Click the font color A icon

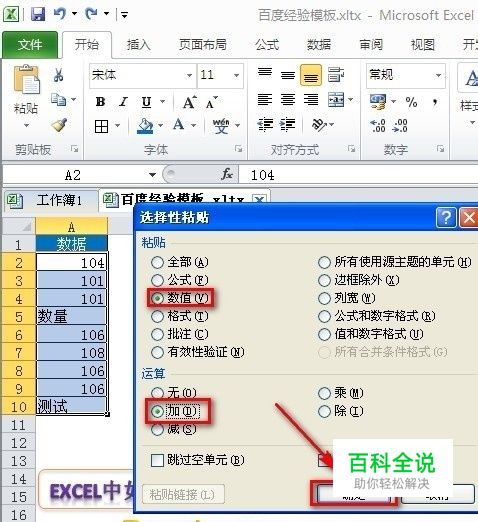pos(178,125)
